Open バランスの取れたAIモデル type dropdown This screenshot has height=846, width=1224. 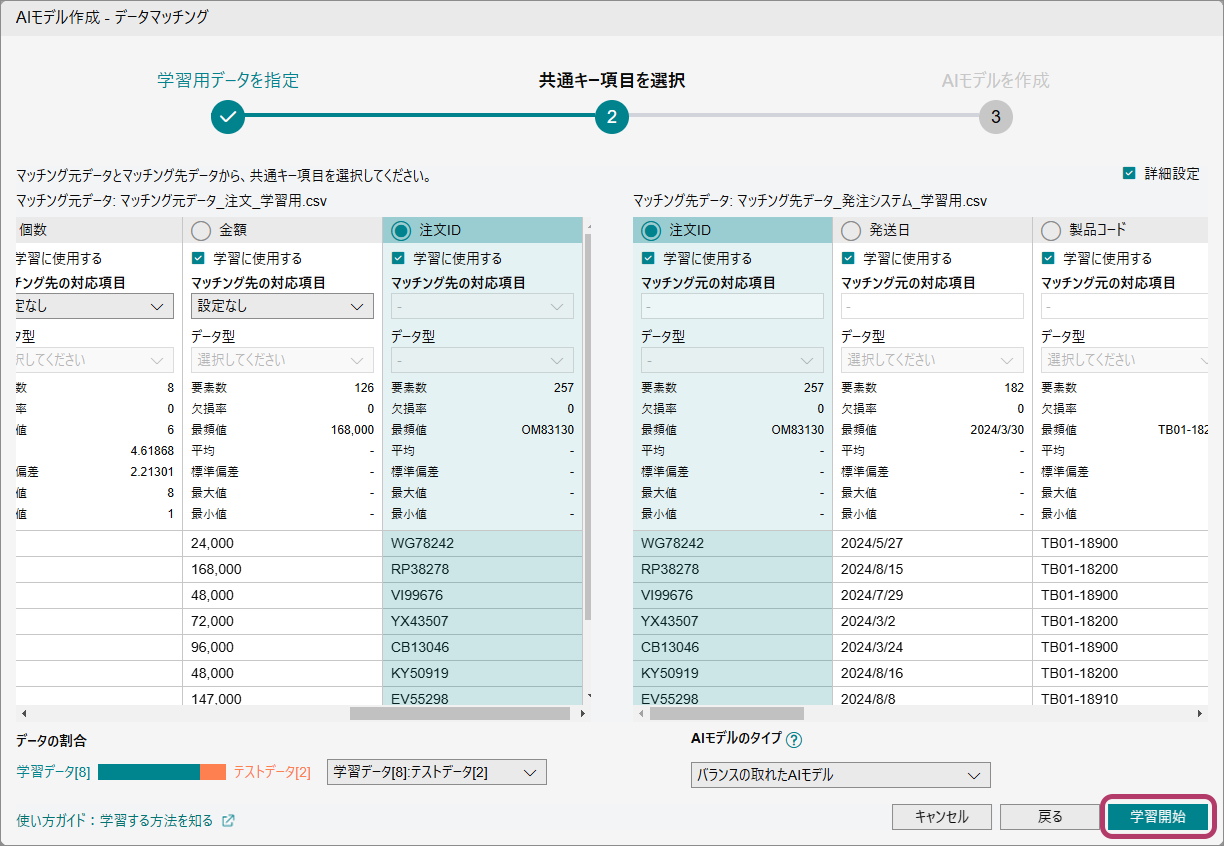pos(841,775)
